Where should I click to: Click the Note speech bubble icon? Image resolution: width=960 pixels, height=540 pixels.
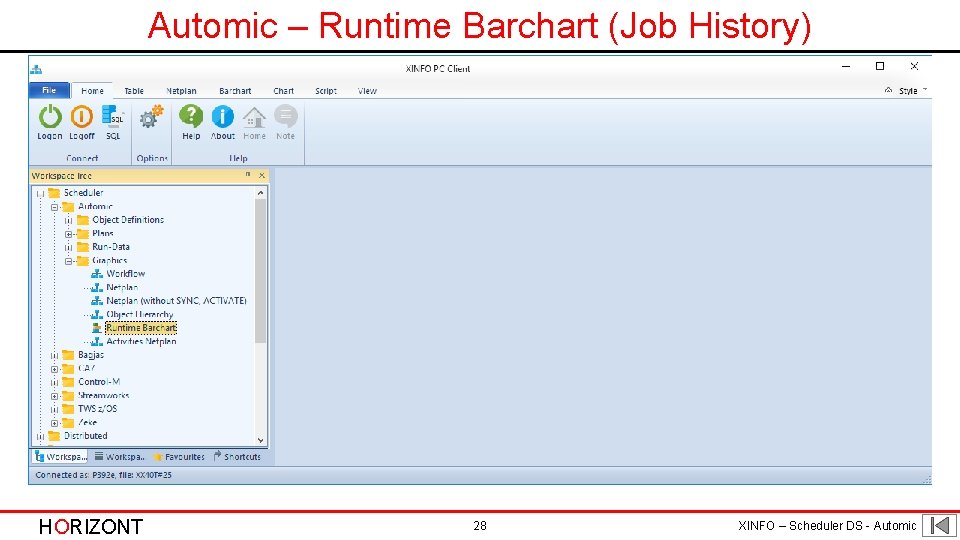coord(285,116)
